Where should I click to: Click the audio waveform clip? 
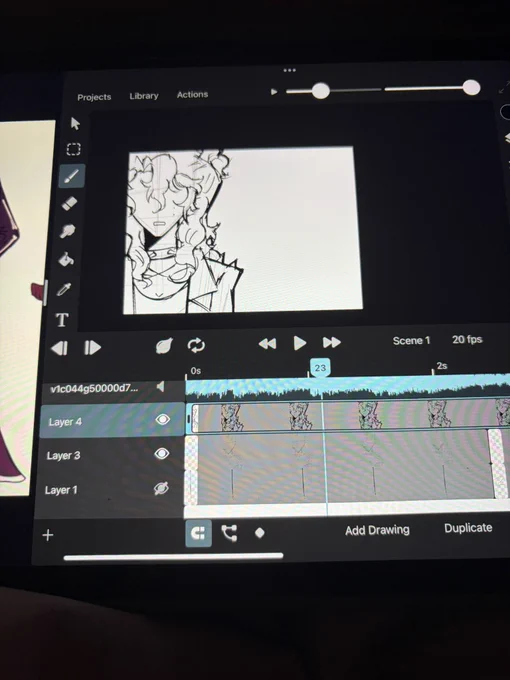pyautogui.click(x=348, y=387)
